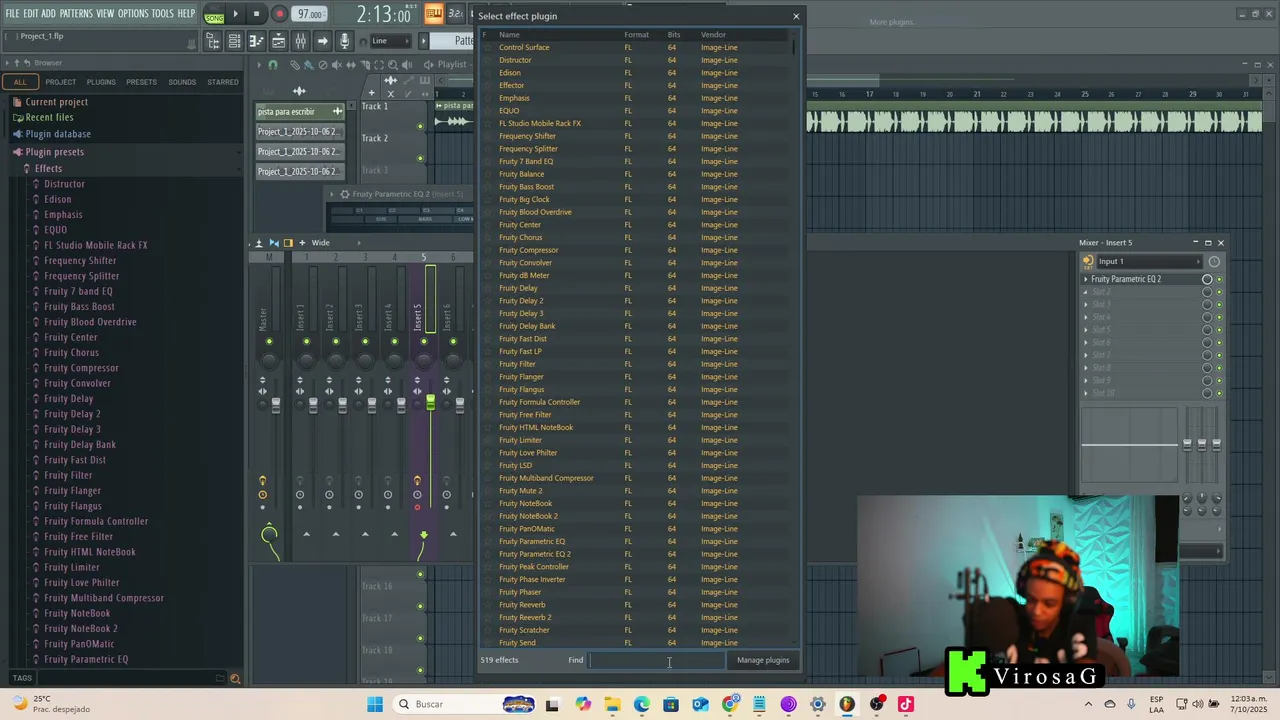1280x720 pixels.
Task: Expand Plugin presets in browser tree
Action: [54, 152]
